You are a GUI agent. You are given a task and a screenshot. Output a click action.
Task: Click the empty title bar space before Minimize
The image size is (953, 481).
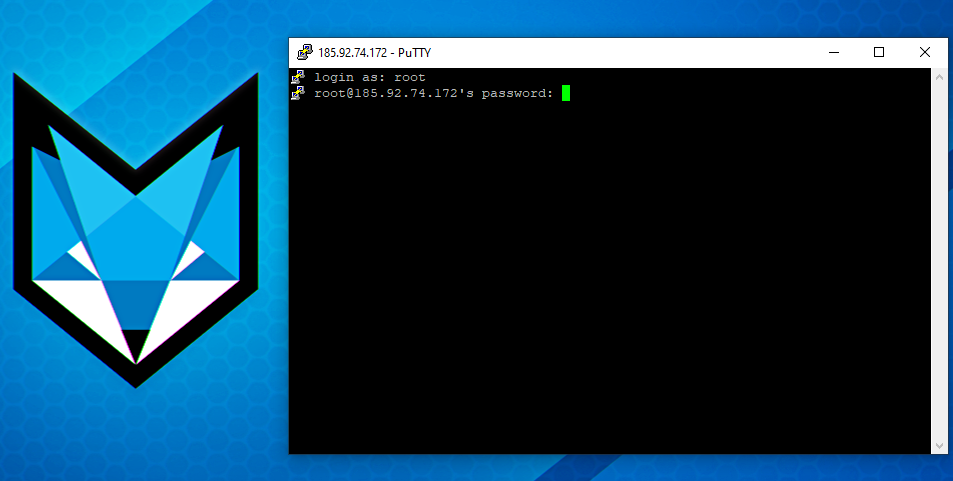(620, 53)
